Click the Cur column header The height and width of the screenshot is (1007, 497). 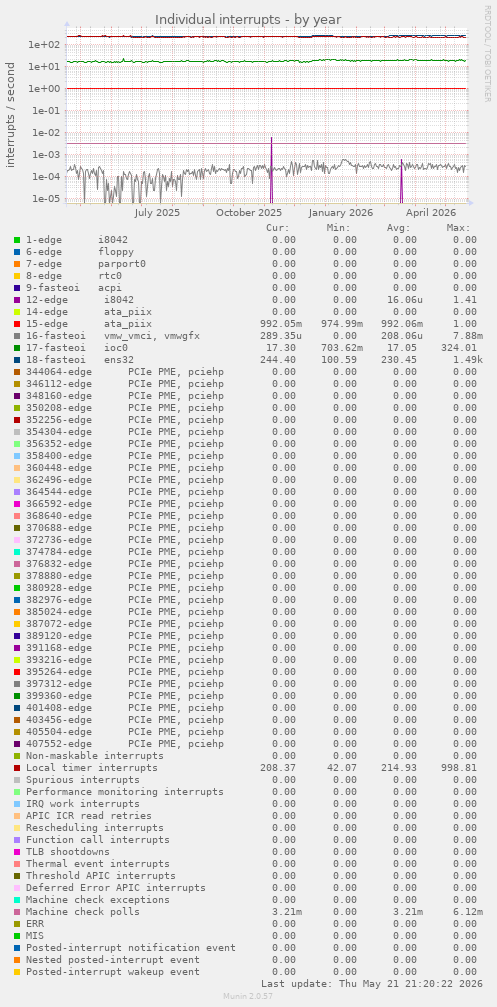click(278, 227)
